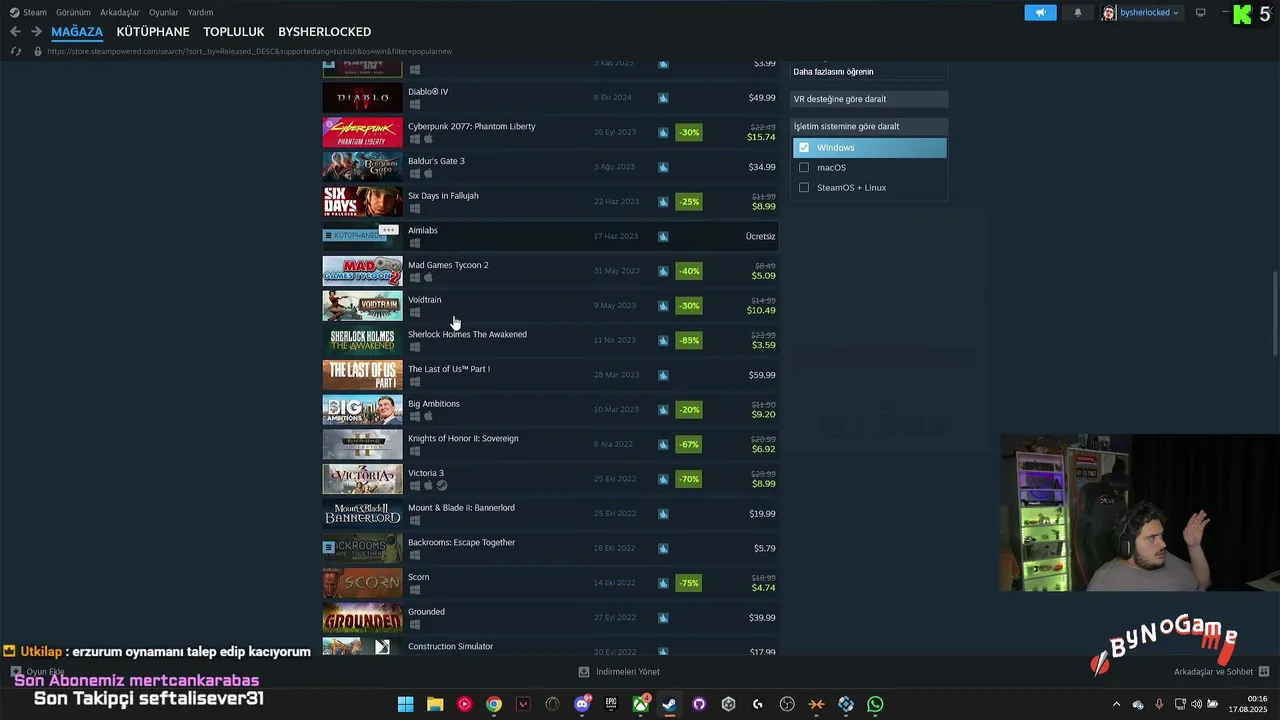This screenshot has width=1280, height=720.
Task: Go back with the left arrow
Action: pyautogui.click(x=15, y=32)
